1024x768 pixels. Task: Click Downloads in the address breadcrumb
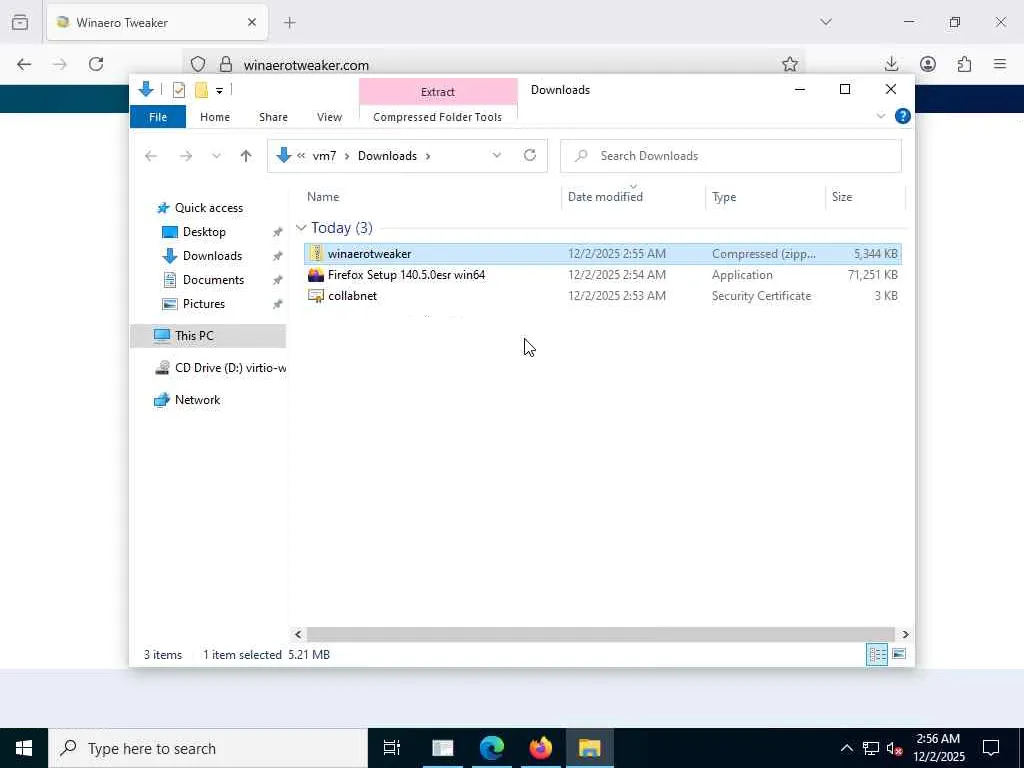coord(387,155)
